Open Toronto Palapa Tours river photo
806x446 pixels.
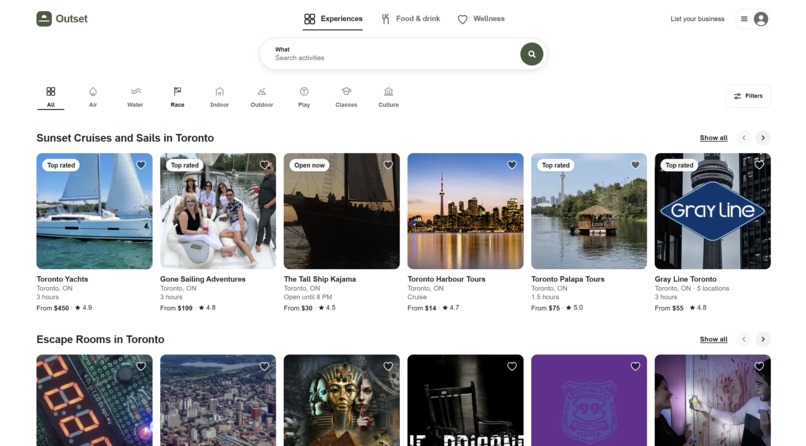(589, 211)
